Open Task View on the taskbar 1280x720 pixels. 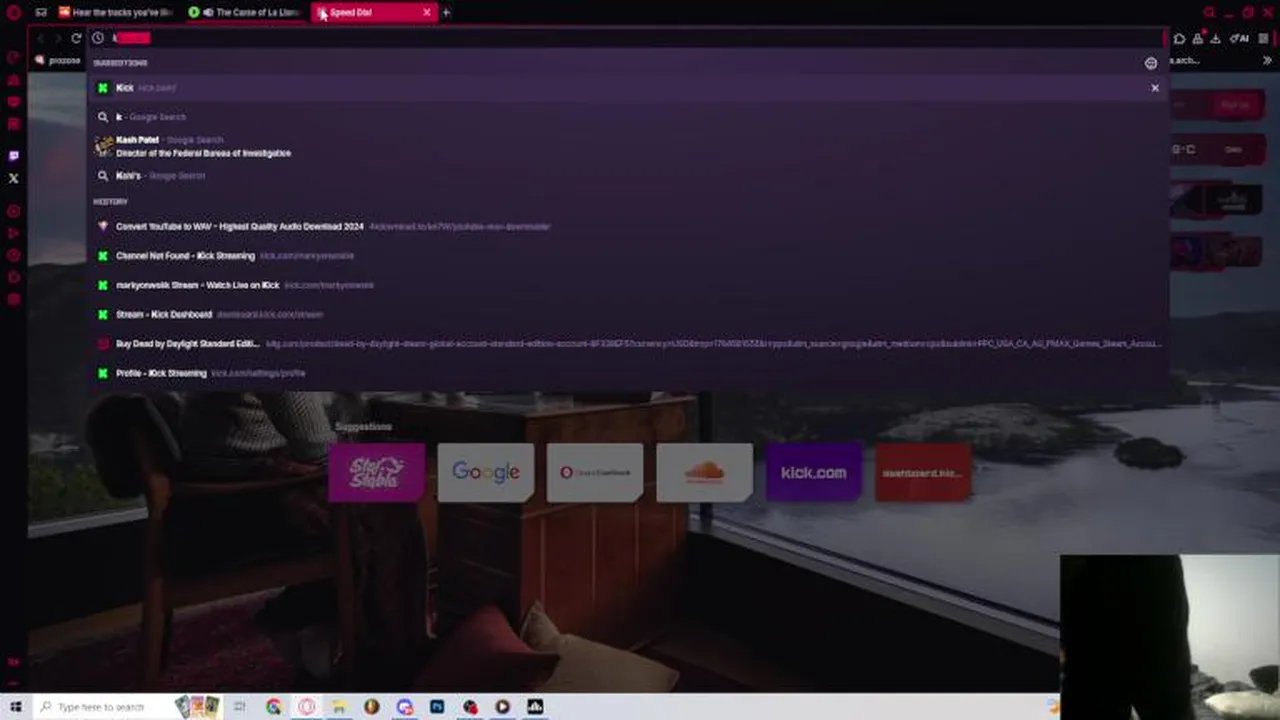pos(240,707)
